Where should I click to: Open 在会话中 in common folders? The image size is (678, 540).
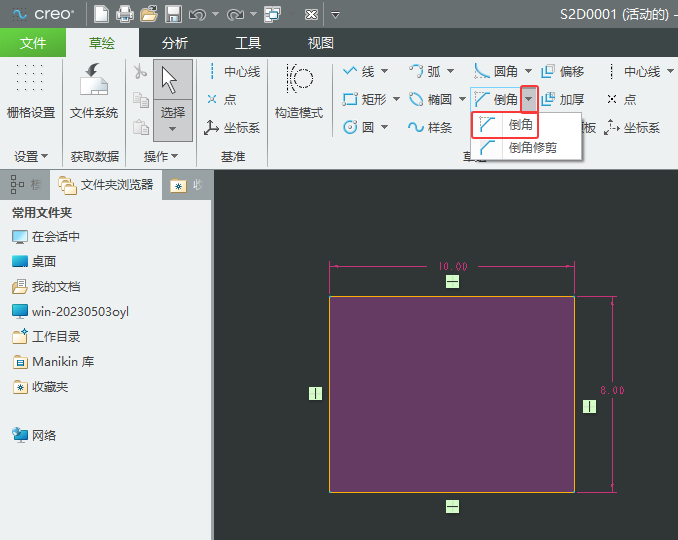pos(46,236)
